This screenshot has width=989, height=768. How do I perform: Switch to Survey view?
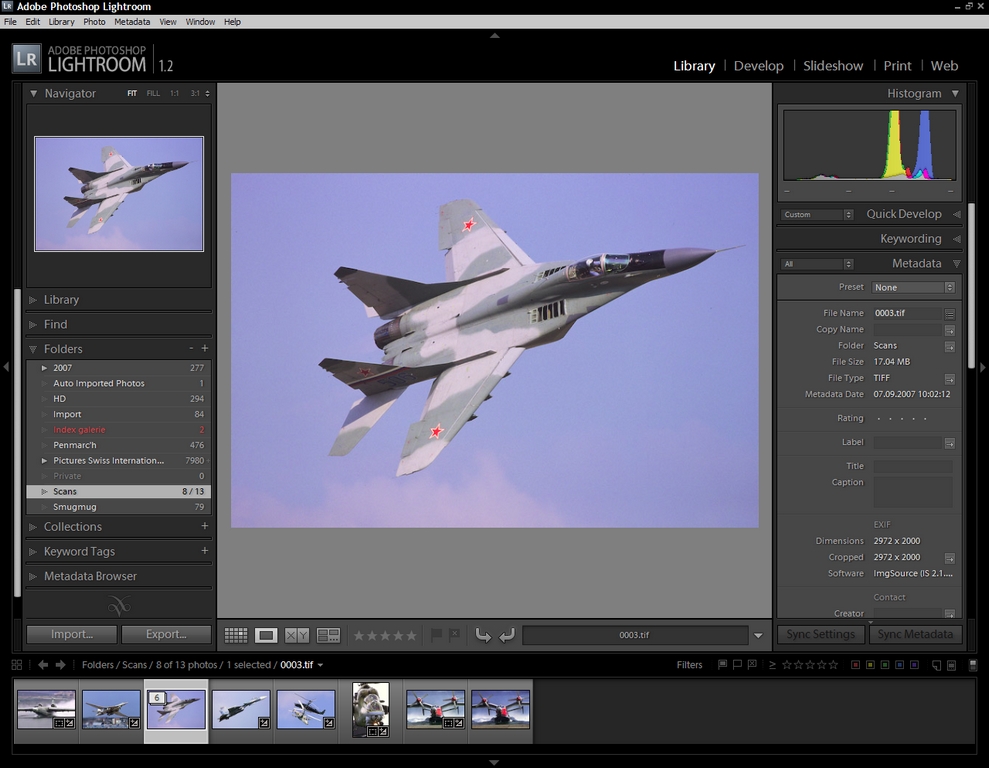pyautogui.click(x=328, y=635)
